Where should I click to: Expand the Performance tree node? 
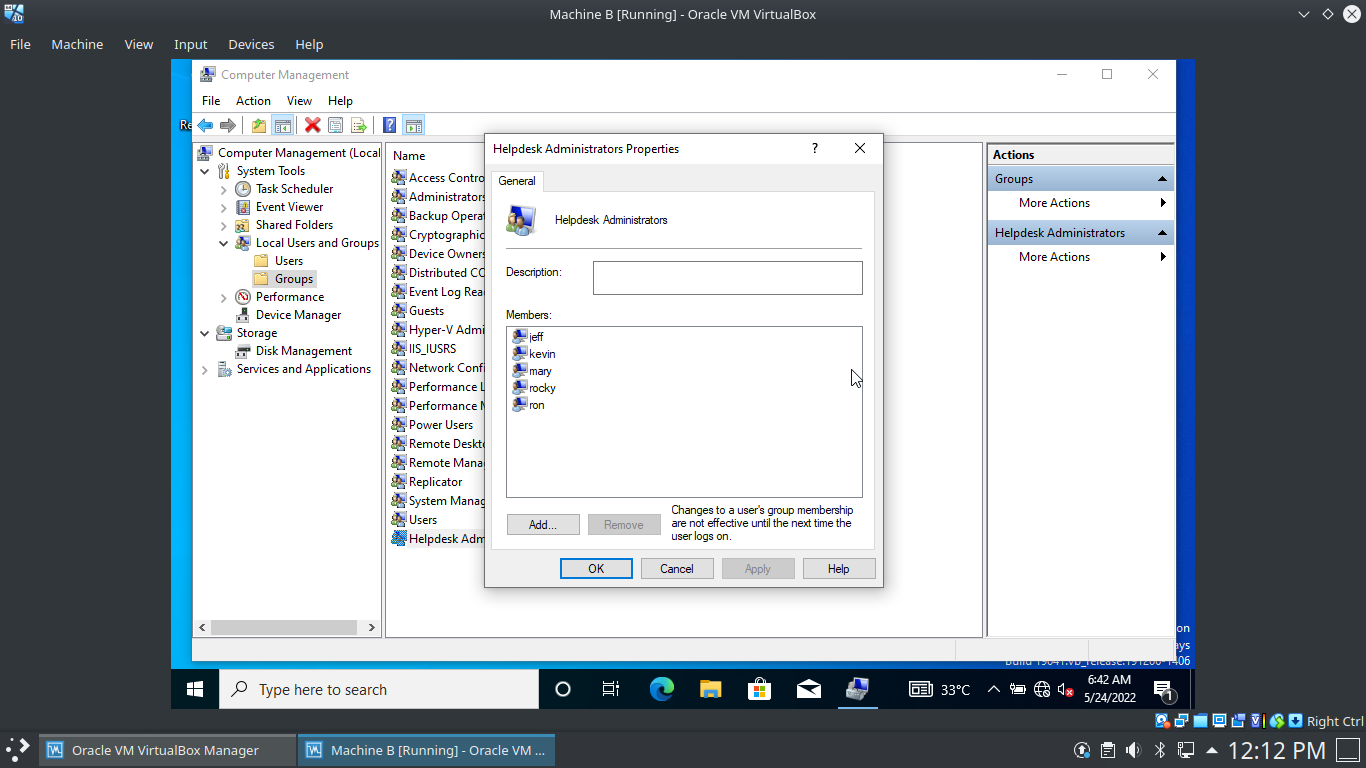224,297
